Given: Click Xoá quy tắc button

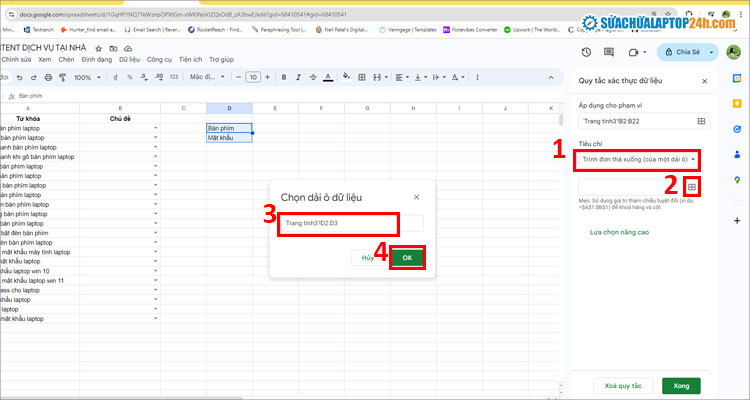Looking at the screenshot, I should (x=623, y=386).
